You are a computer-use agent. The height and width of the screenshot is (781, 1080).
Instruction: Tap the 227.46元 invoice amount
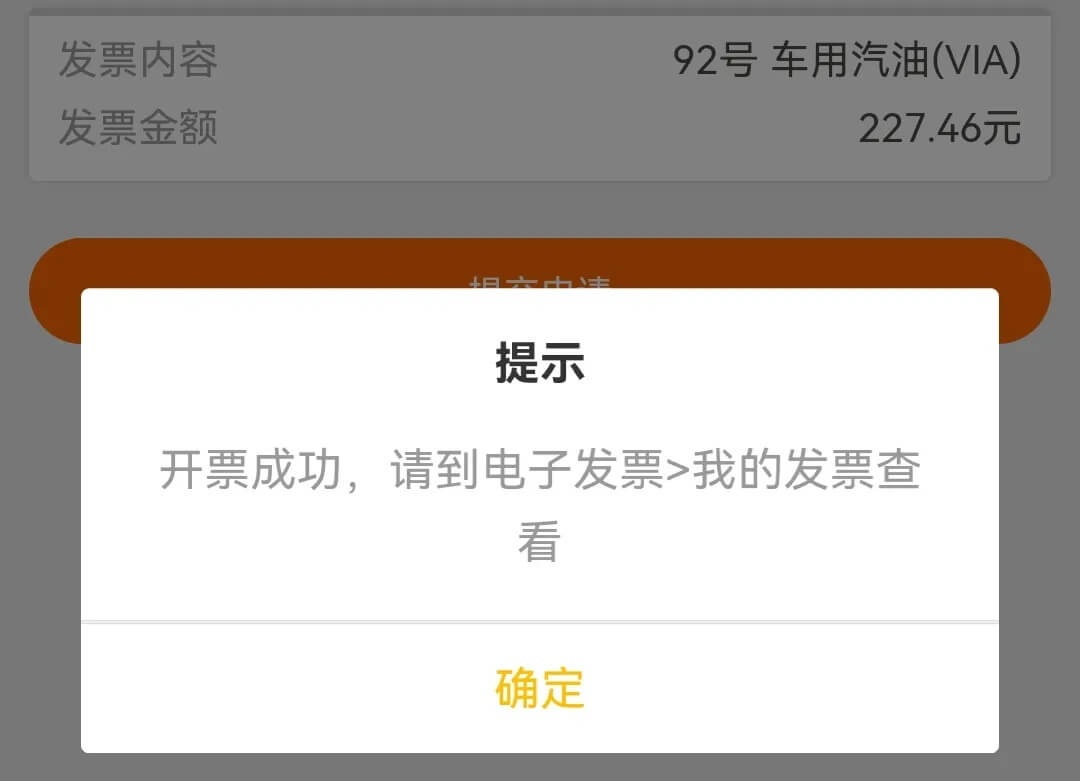click(x=939, y=128)
